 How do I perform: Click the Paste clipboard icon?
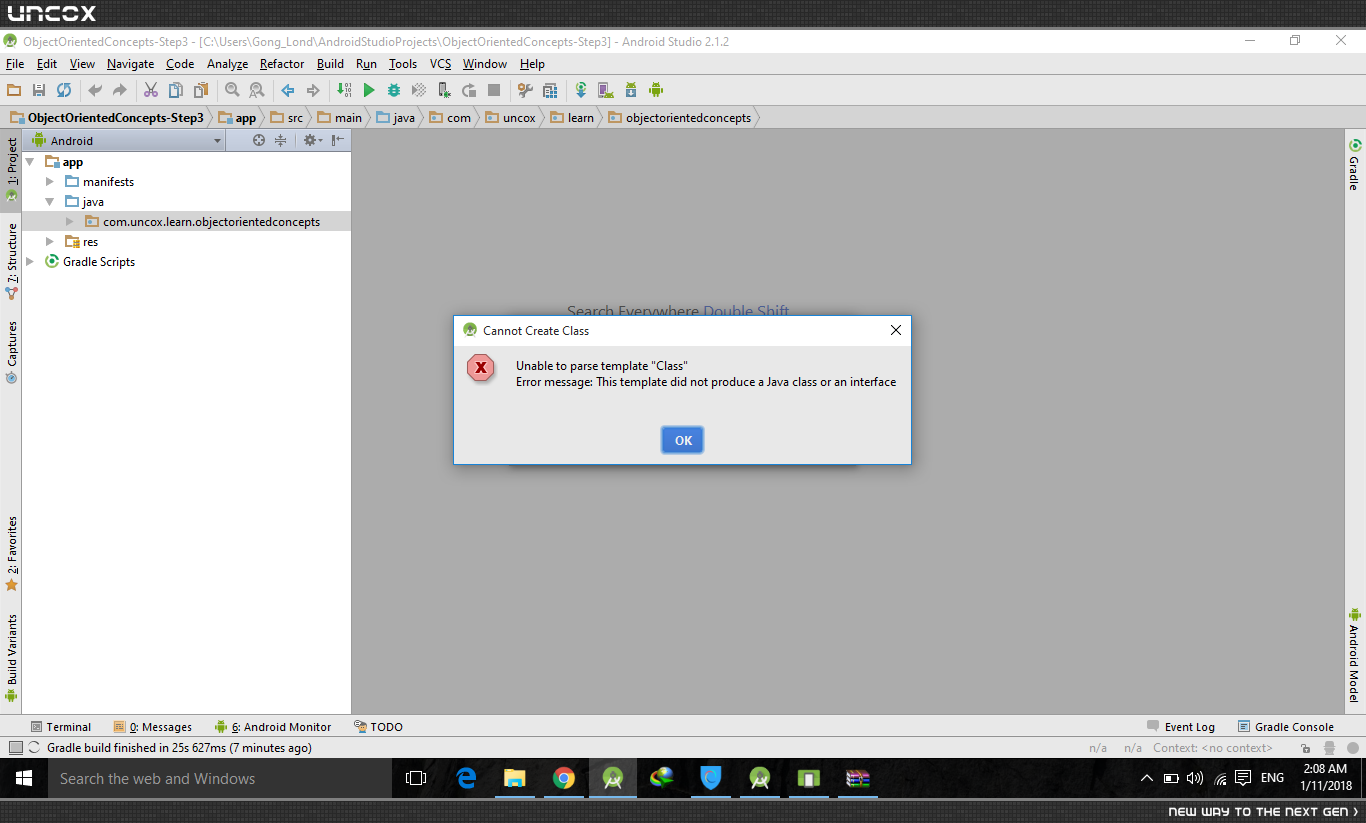click(201, 90)
